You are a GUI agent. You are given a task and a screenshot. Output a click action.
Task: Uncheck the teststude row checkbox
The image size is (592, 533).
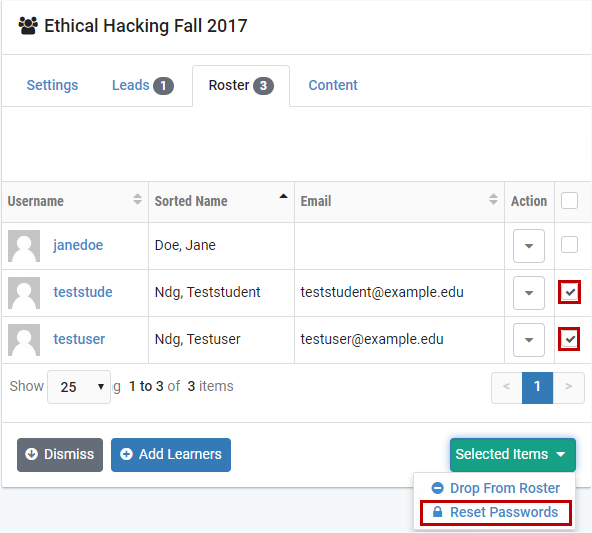569,292
